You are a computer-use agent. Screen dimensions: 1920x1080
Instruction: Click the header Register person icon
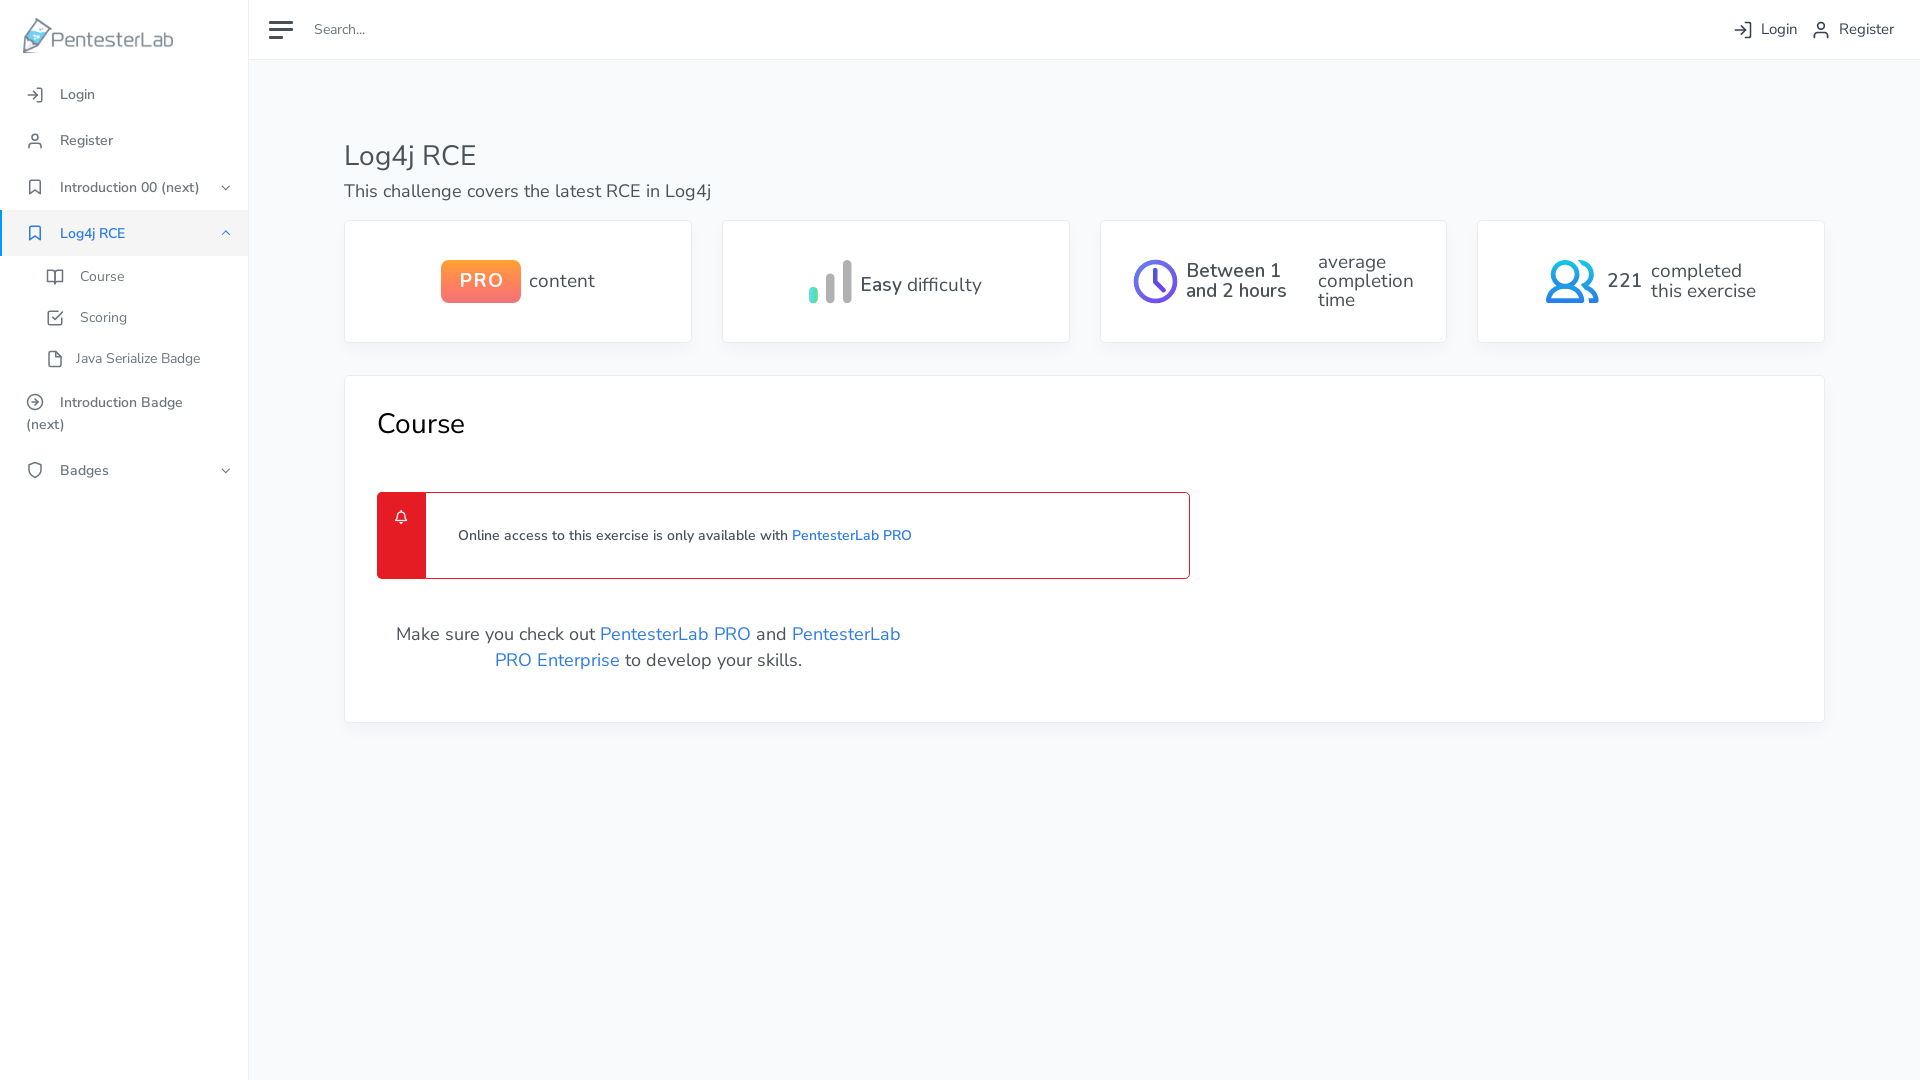pos(1821,30)
